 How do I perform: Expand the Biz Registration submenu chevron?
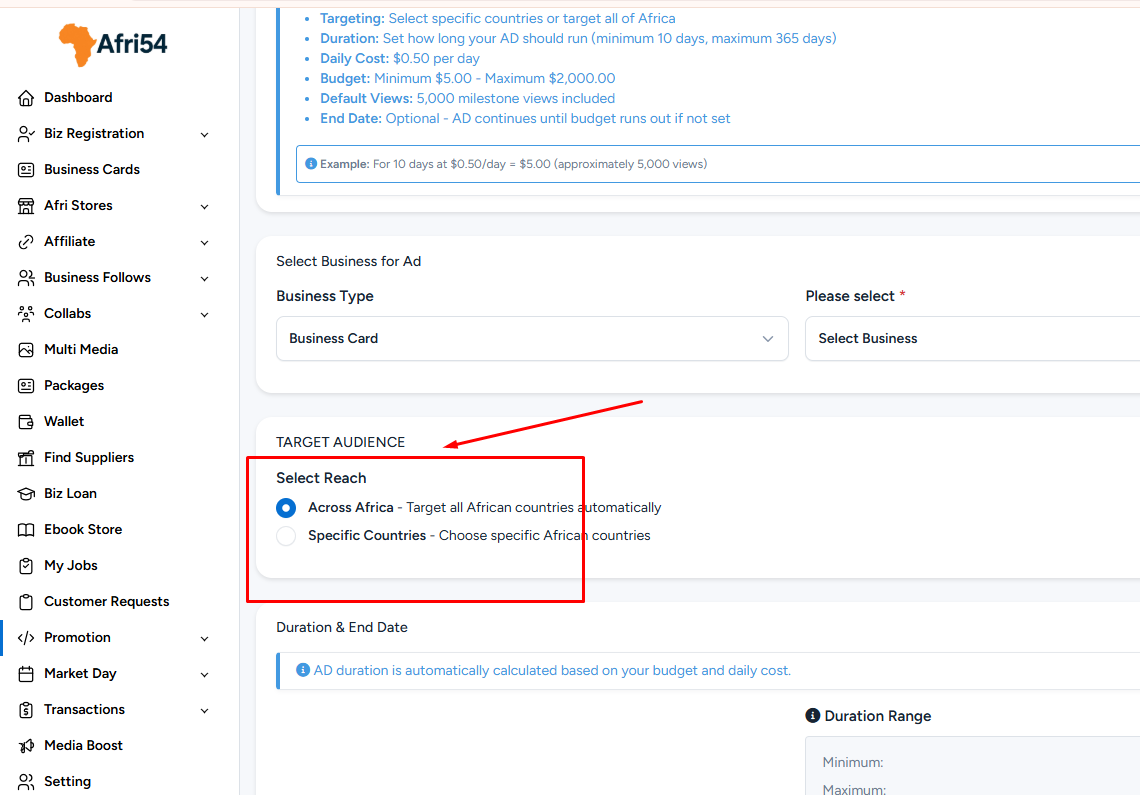coord(204,135)
